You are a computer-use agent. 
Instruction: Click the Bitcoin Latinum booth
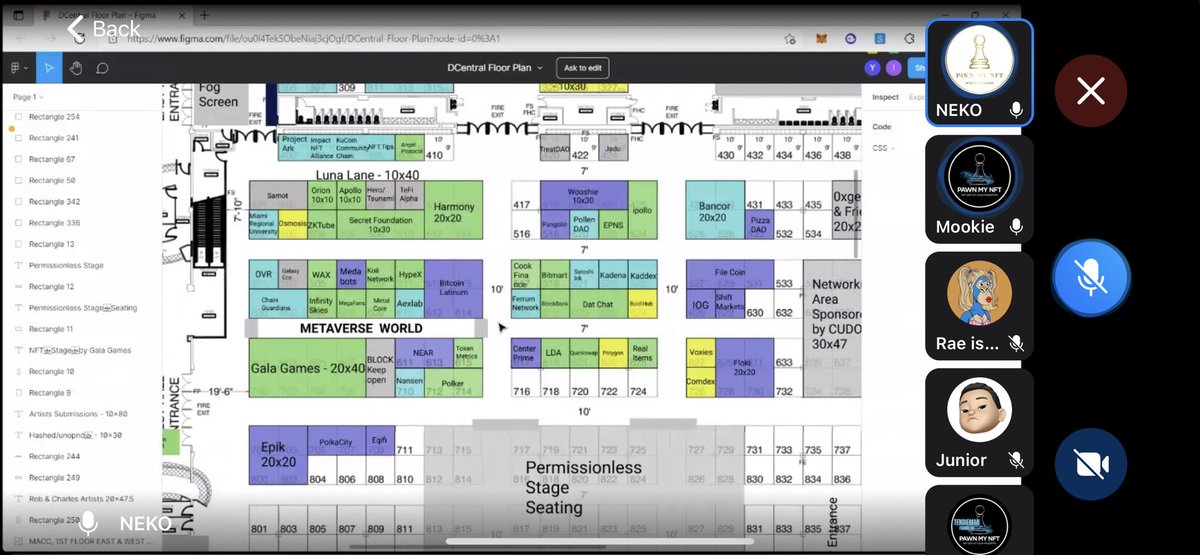[x=454, y=289]
